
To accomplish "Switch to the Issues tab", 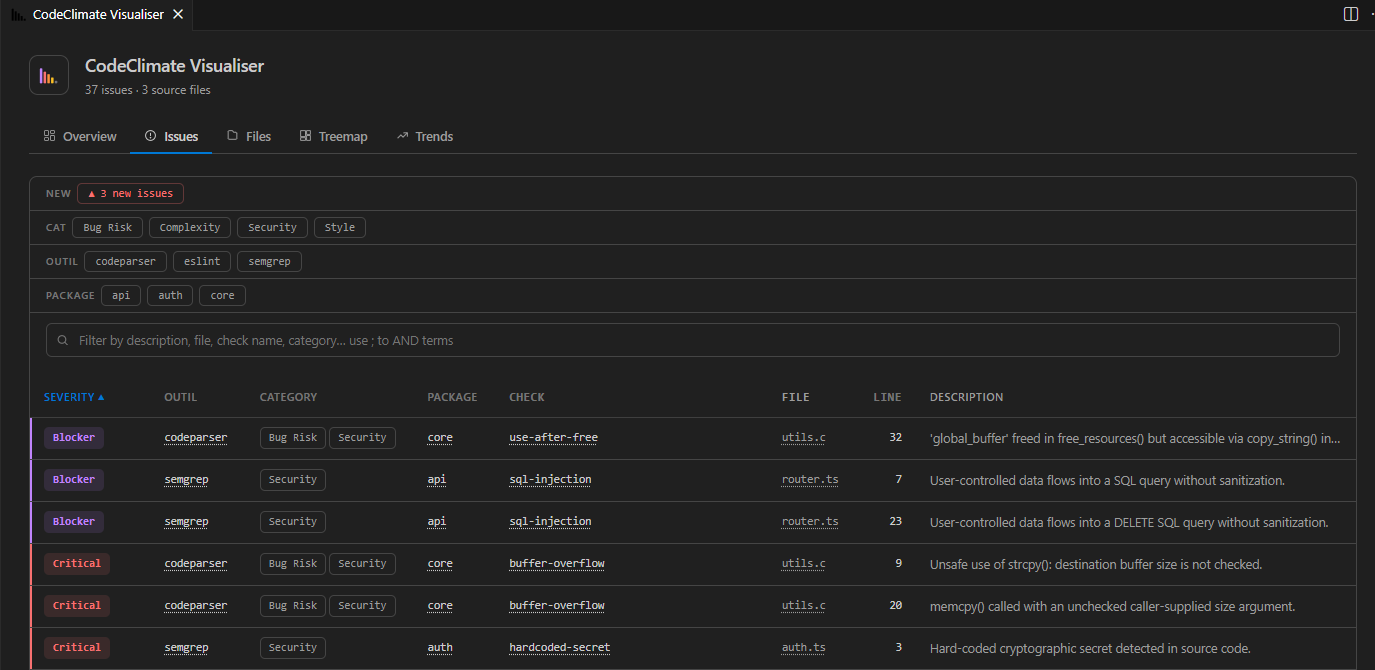I will pos(171,136).
